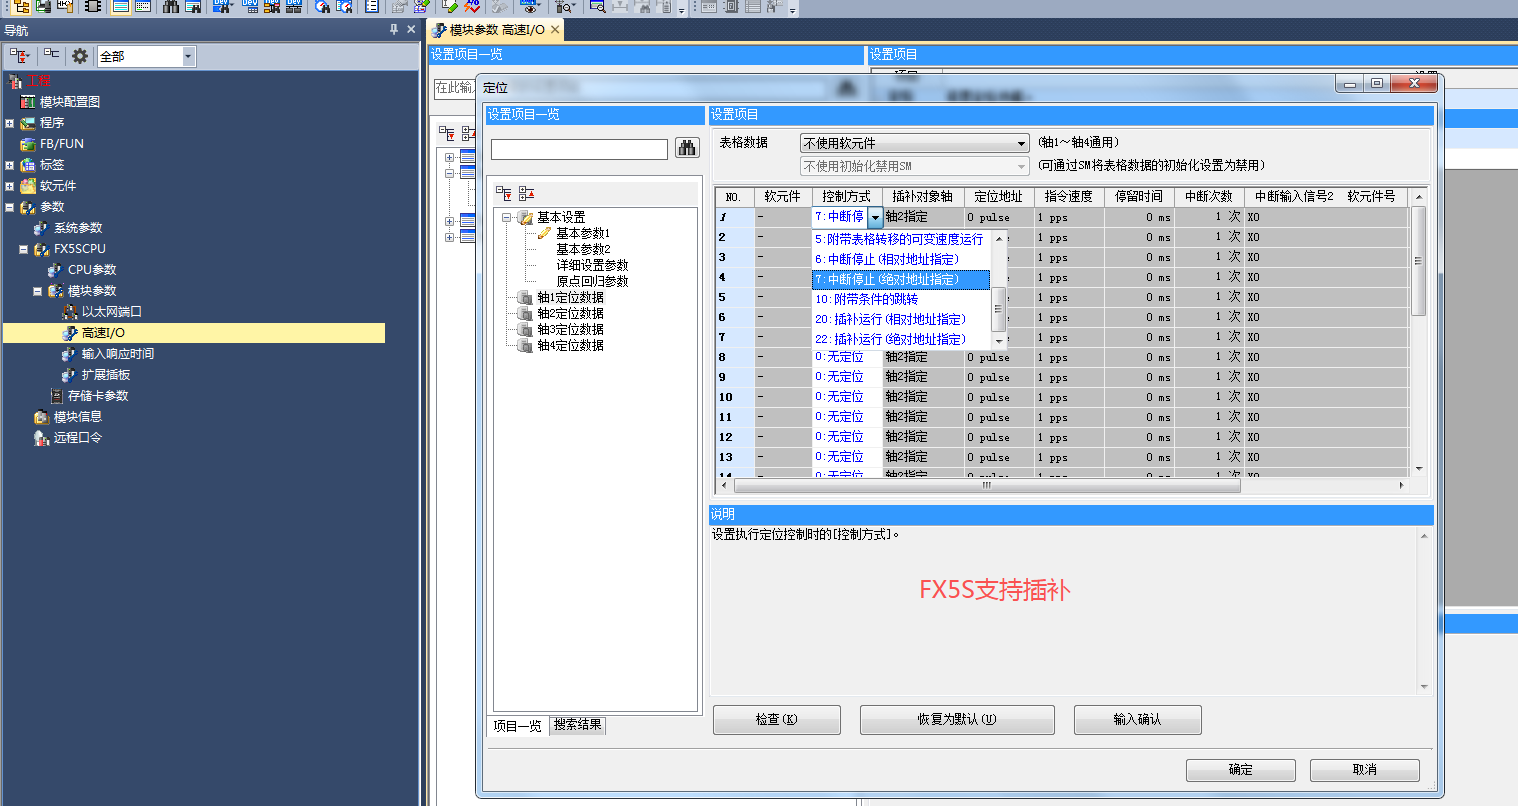The height and width of the screenshot is (806, 1518).
Task: Click the 模块配置图 icon in project tree
Action: coord(28,102)
